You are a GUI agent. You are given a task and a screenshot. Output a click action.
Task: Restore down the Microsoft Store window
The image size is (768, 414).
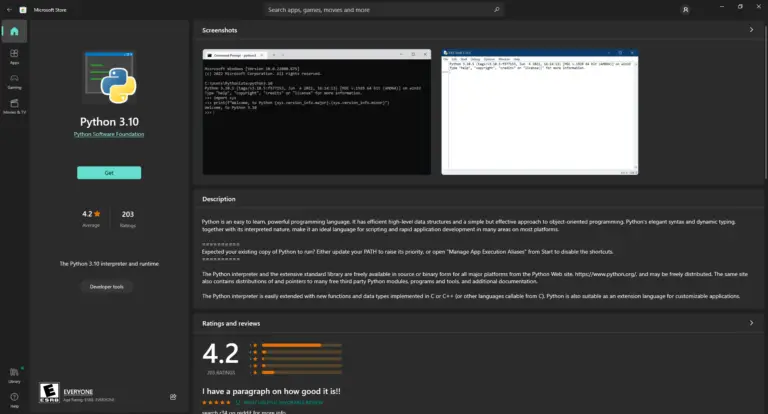coord(740,7)
